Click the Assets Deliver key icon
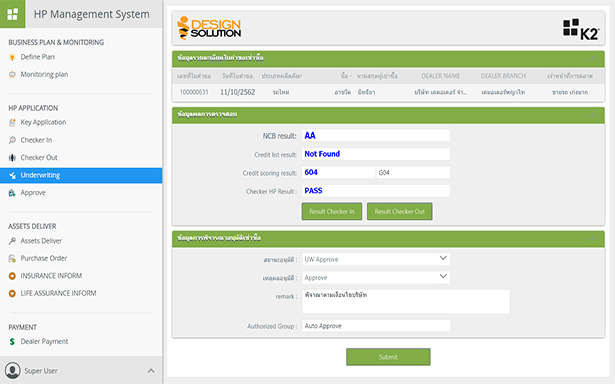This screenshot has width=615, height=384. pos(12,241)
